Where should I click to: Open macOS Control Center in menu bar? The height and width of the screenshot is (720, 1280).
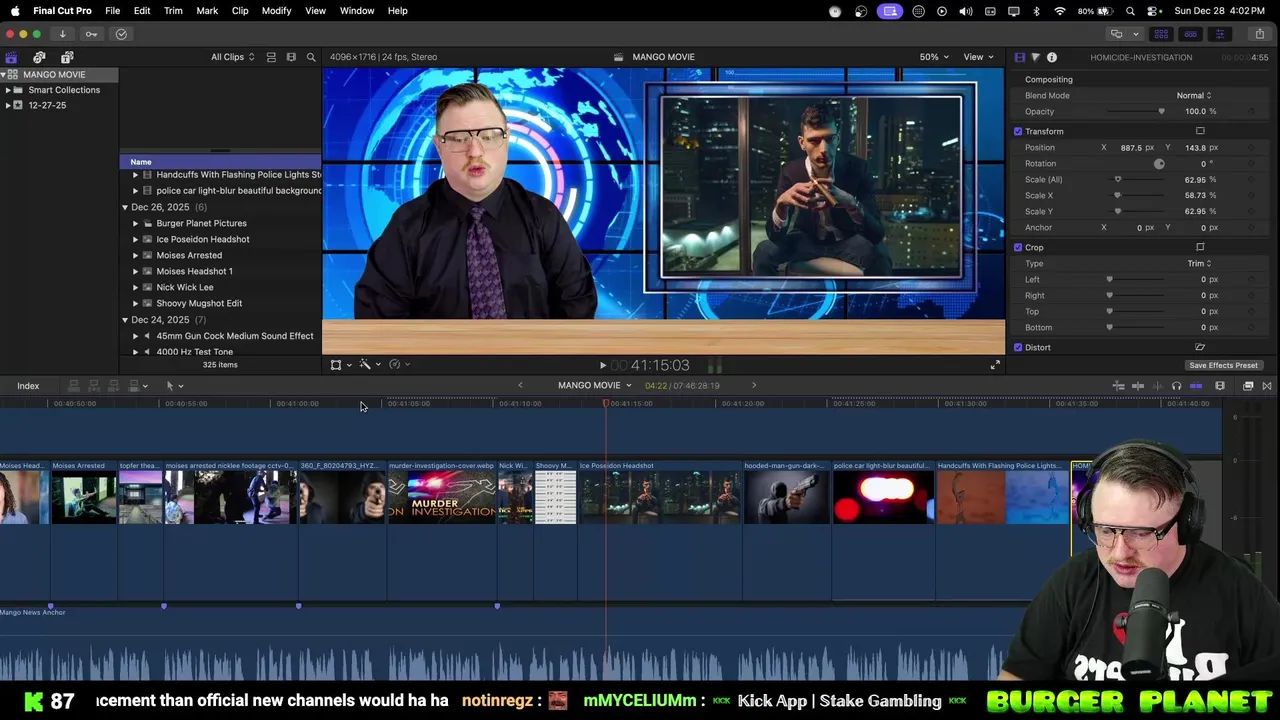[x=1153, y=10]
